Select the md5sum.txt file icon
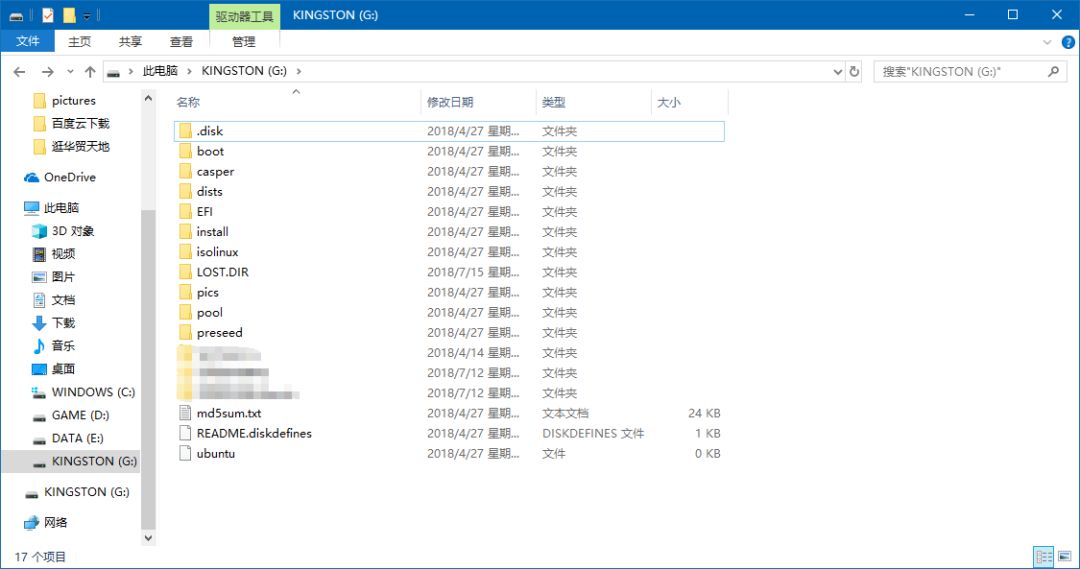The height and width of the screenshot is (569, 1080). pyautogui.click(x=185, y=413)
